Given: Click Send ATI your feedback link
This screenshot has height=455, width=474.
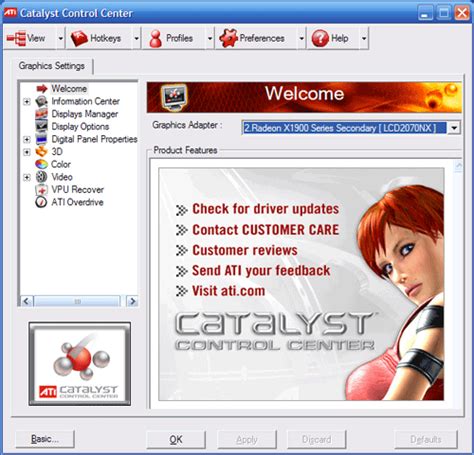Looking at the screenshot, I should point(261,271).
